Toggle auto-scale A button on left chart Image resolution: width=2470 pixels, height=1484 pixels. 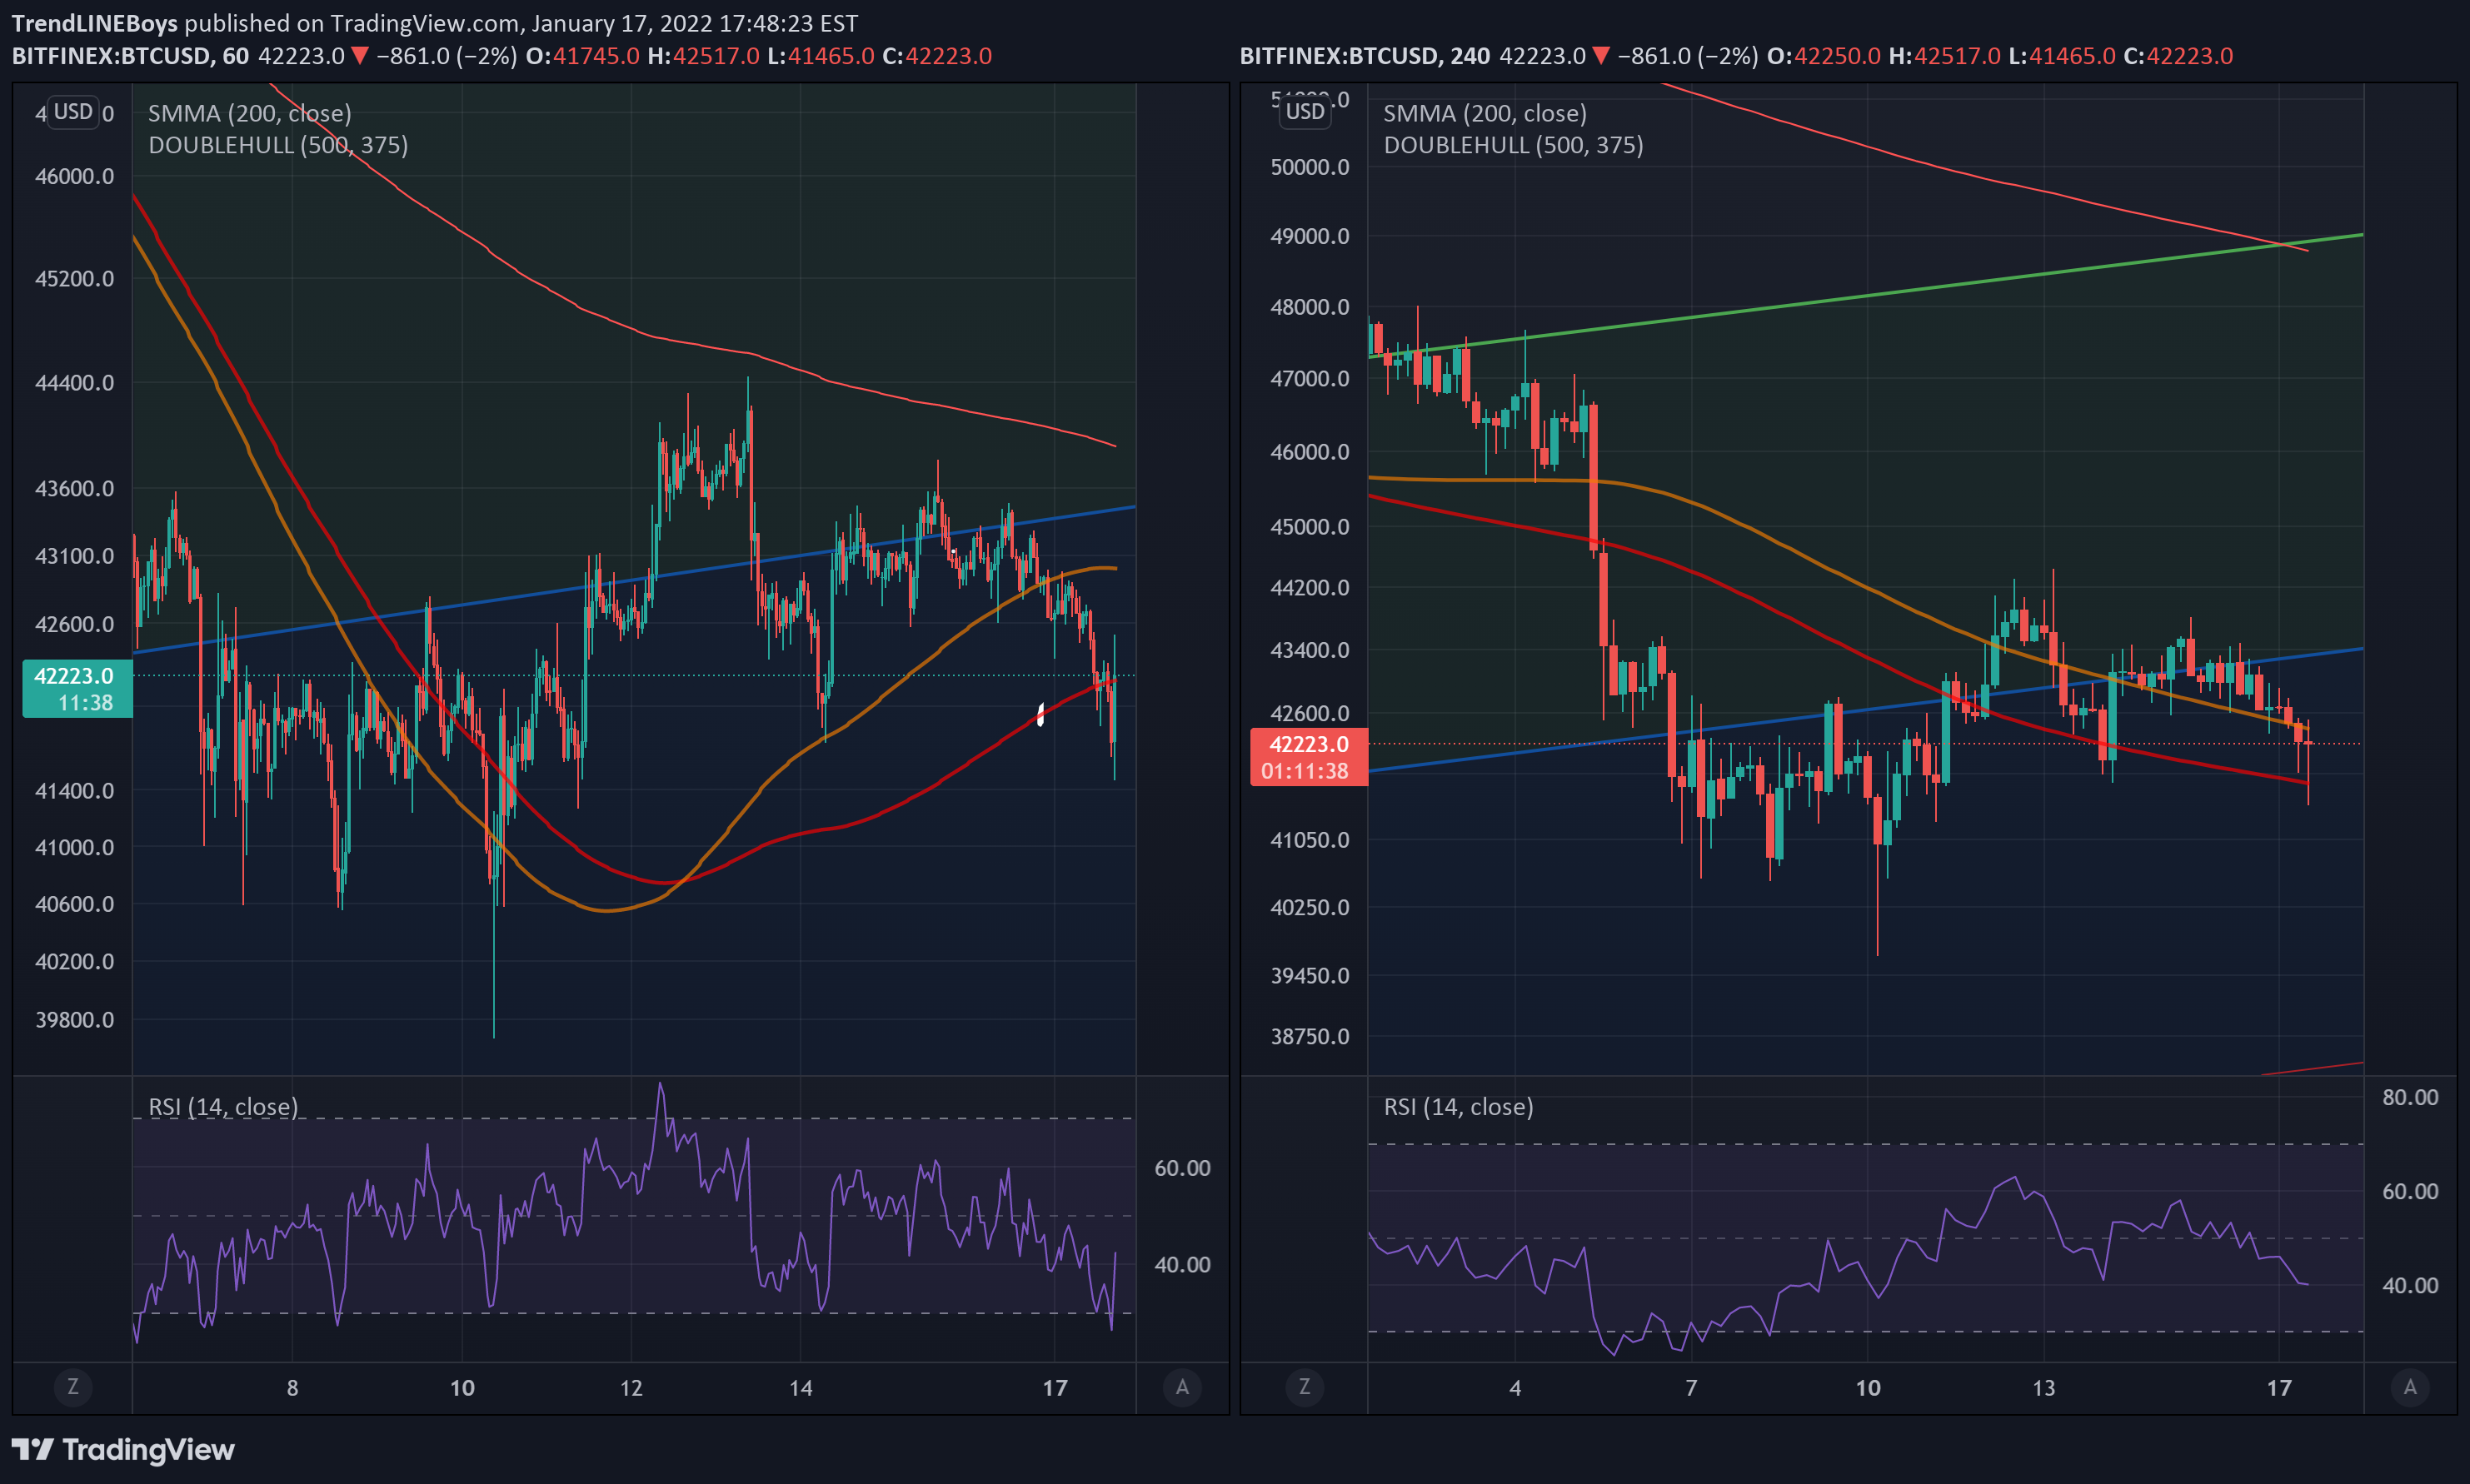1182,1387
